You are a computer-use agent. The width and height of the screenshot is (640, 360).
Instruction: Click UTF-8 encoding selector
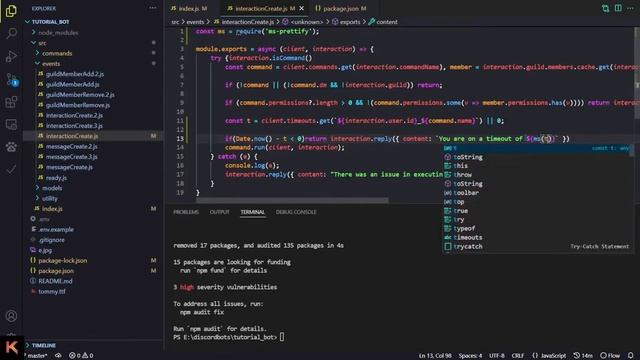tap(497, 356)
